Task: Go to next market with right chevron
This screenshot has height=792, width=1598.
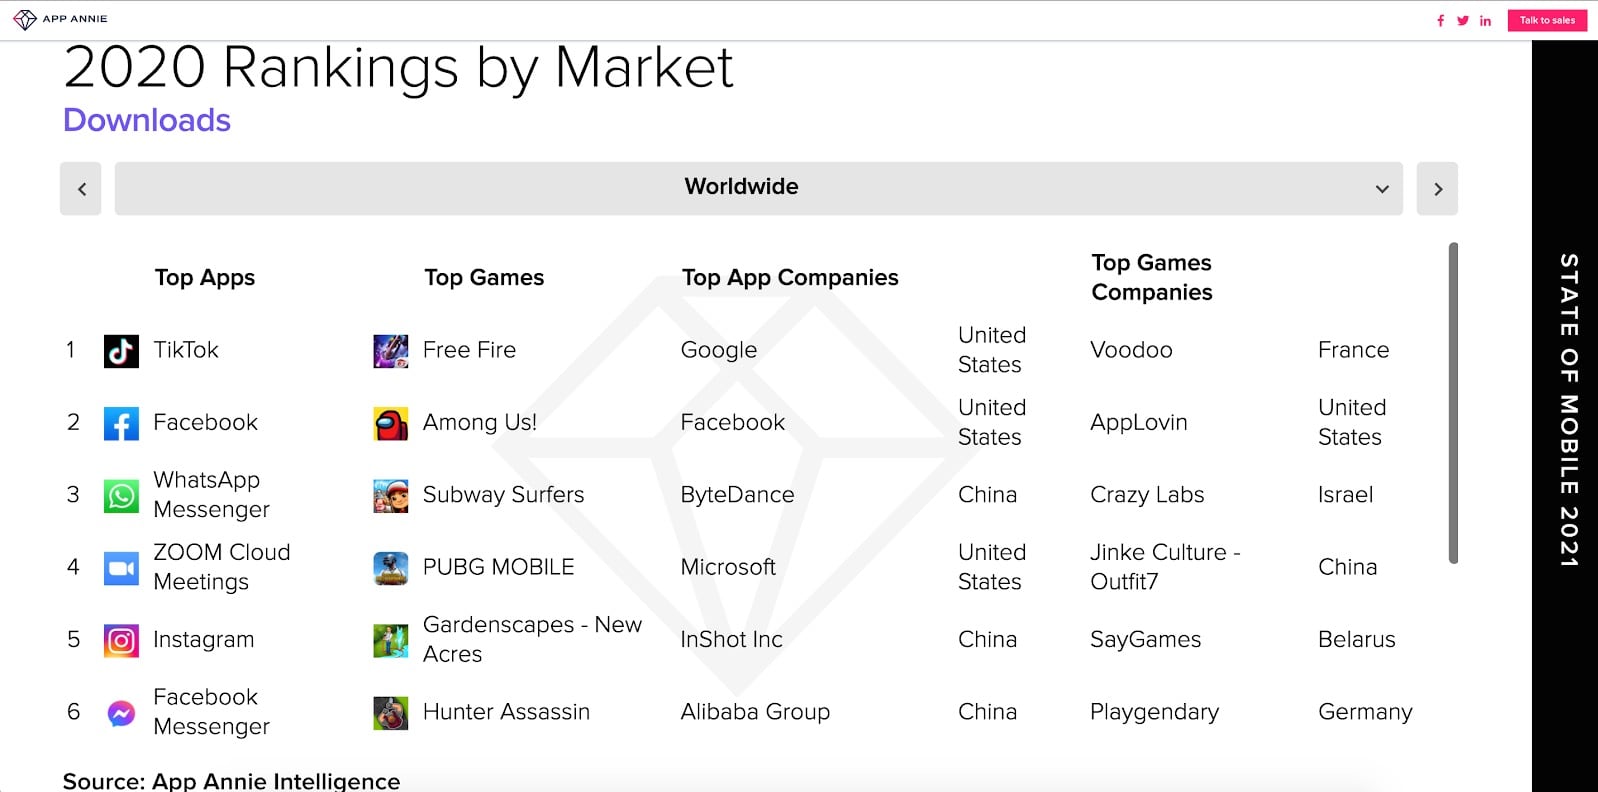Action: (1437, 188)
